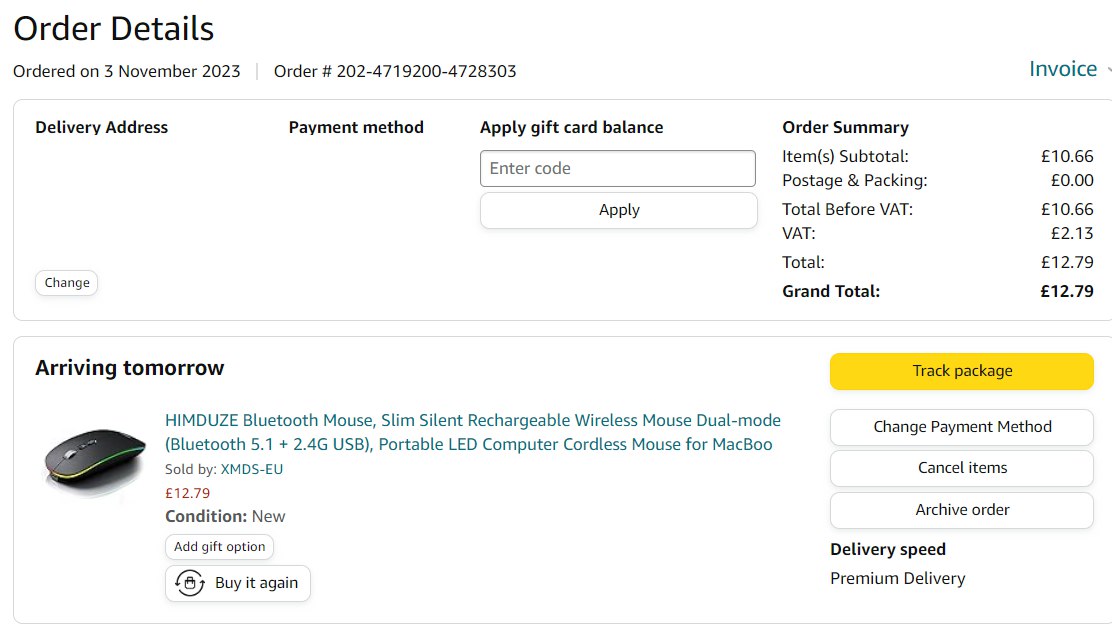Expand the Invoice dropdown chevron
Viewport: 1112px width, 625px height.
click(x=1107, y=70)
